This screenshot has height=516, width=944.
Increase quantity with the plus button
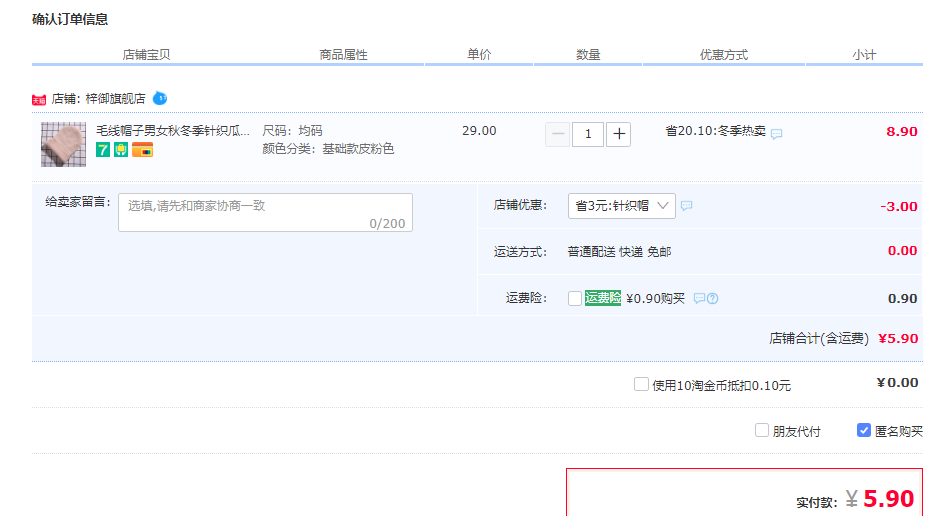tap(619, 134)
